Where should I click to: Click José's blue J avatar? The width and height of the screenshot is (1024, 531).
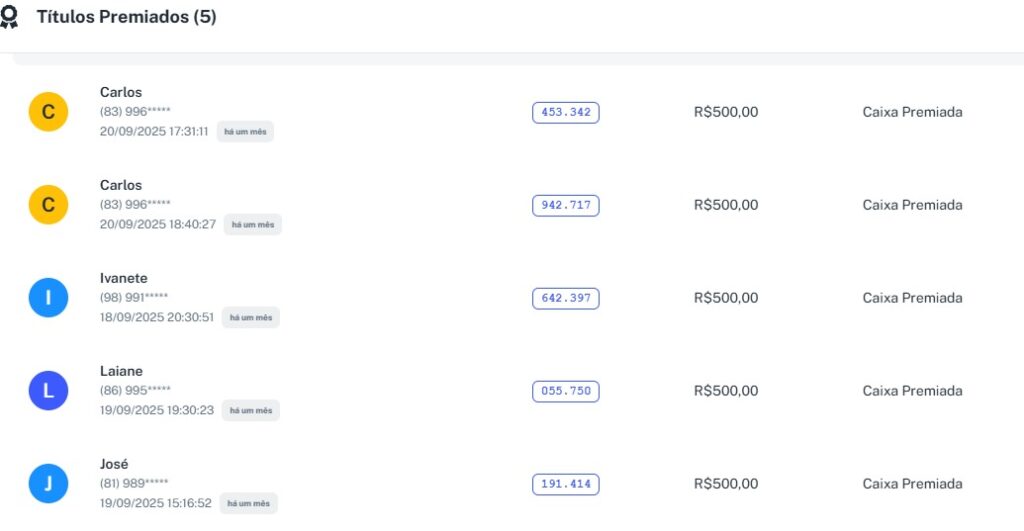(x=48, y=484)
